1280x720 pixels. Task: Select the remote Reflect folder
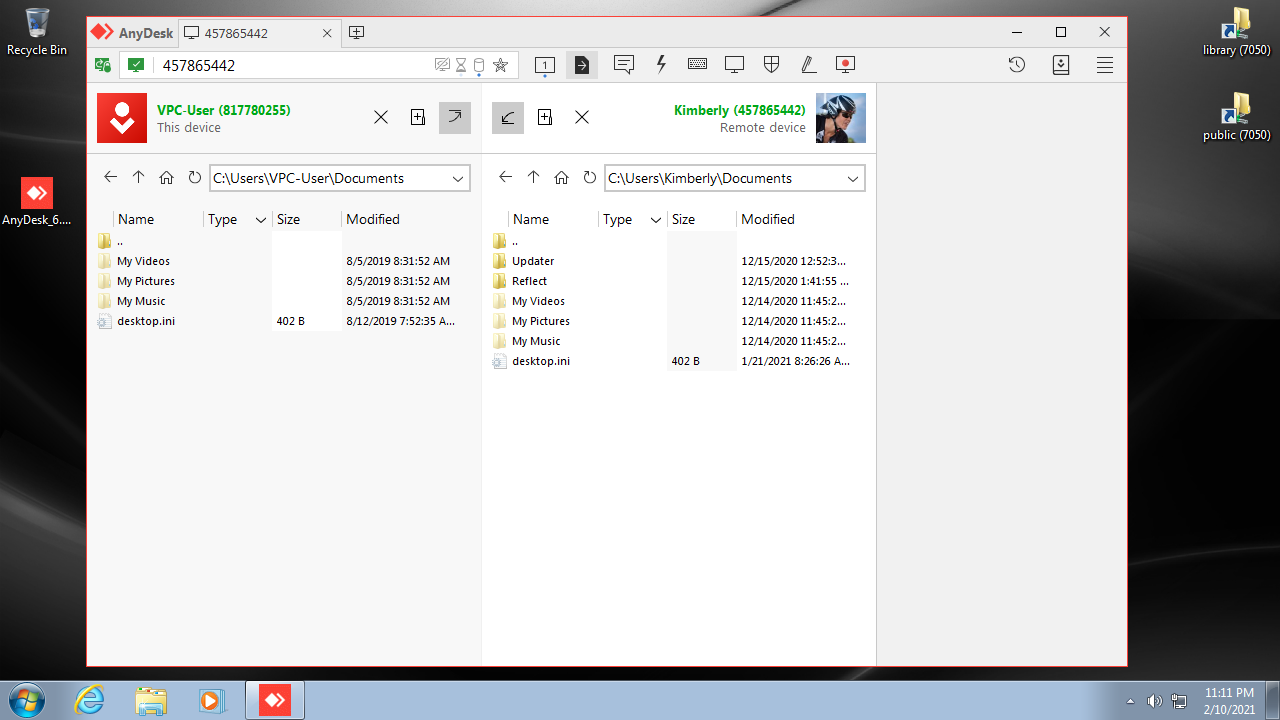(529, 281)
